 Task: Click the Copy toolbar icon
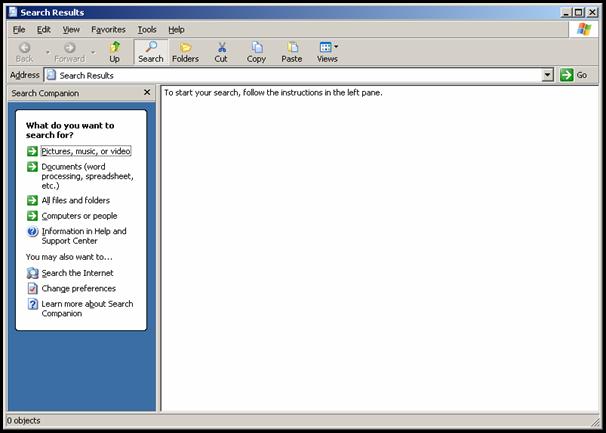coord(256,52)
